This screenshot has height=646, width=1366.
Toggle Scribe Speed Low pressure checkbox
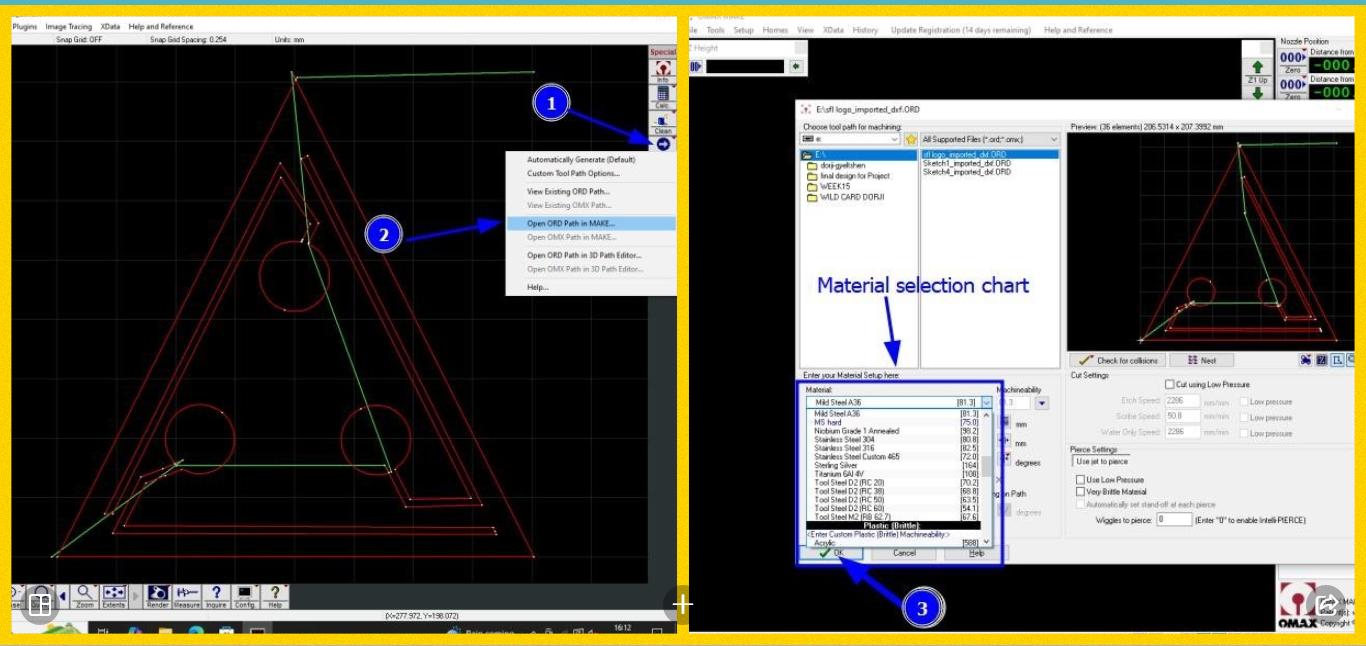pyautogui.click(x=1243, y=417)
